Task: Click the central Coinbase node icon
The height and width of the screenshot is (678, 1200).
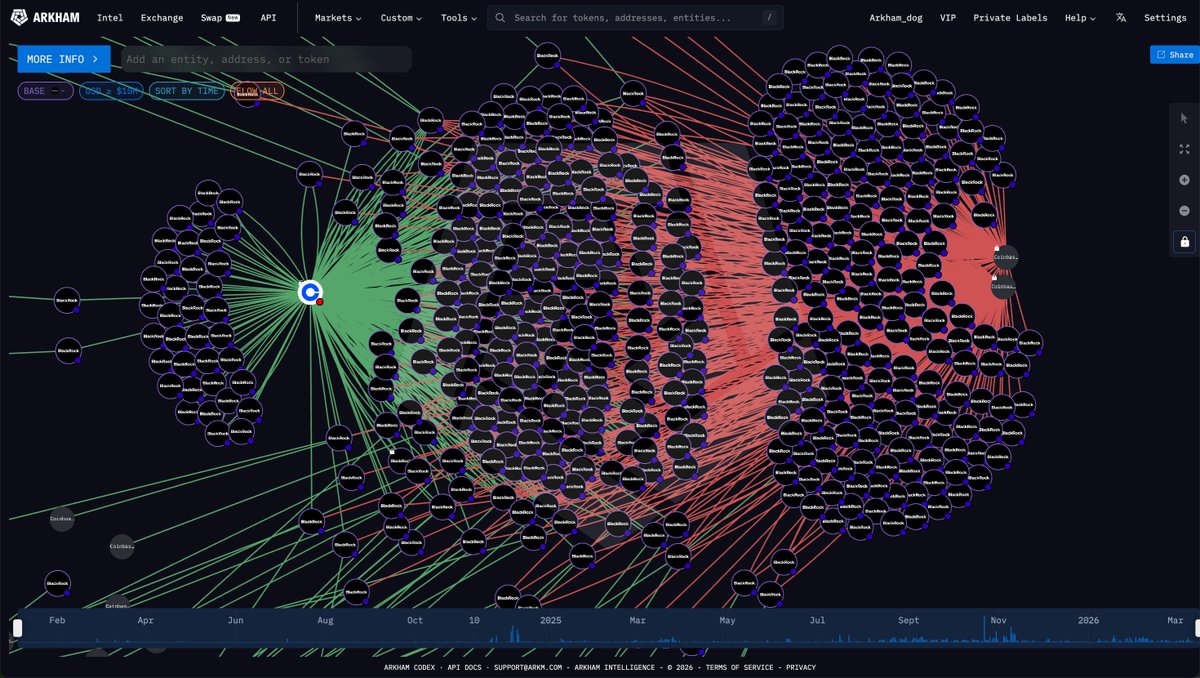Action: pos(310,292)
